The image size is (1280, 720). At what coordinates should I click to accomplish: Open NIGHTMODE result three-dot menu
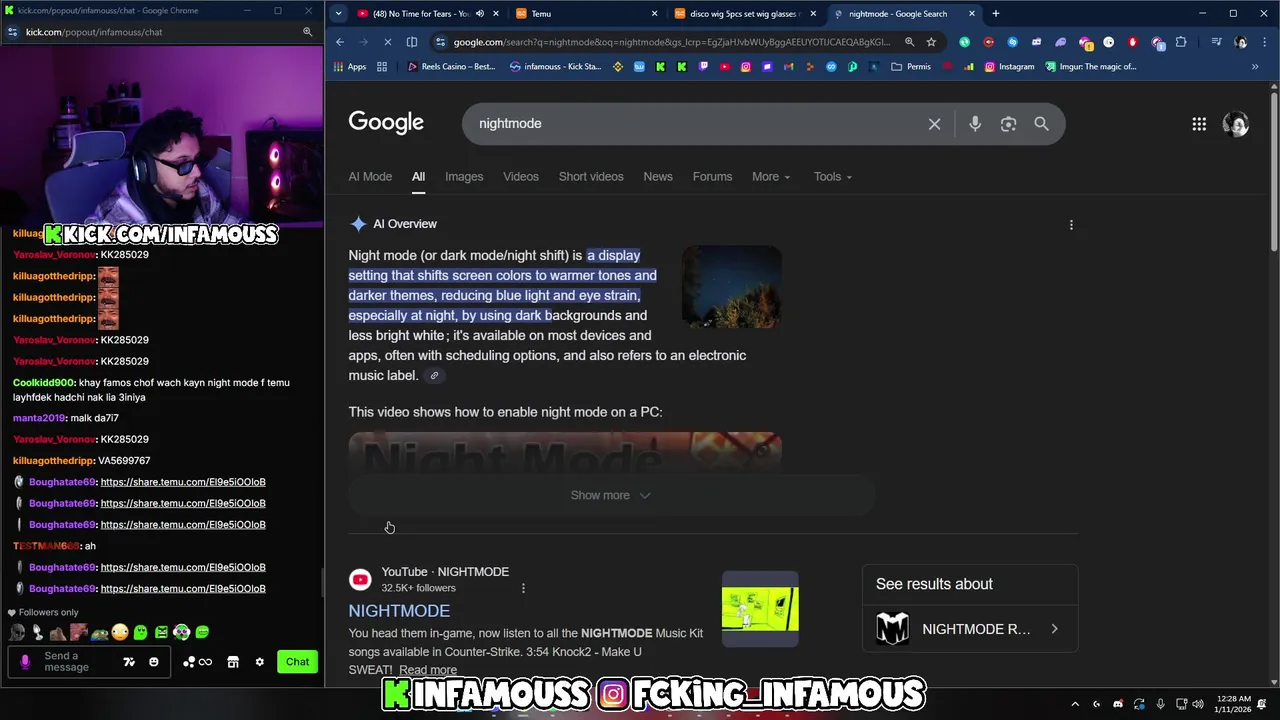pos(523,588)
